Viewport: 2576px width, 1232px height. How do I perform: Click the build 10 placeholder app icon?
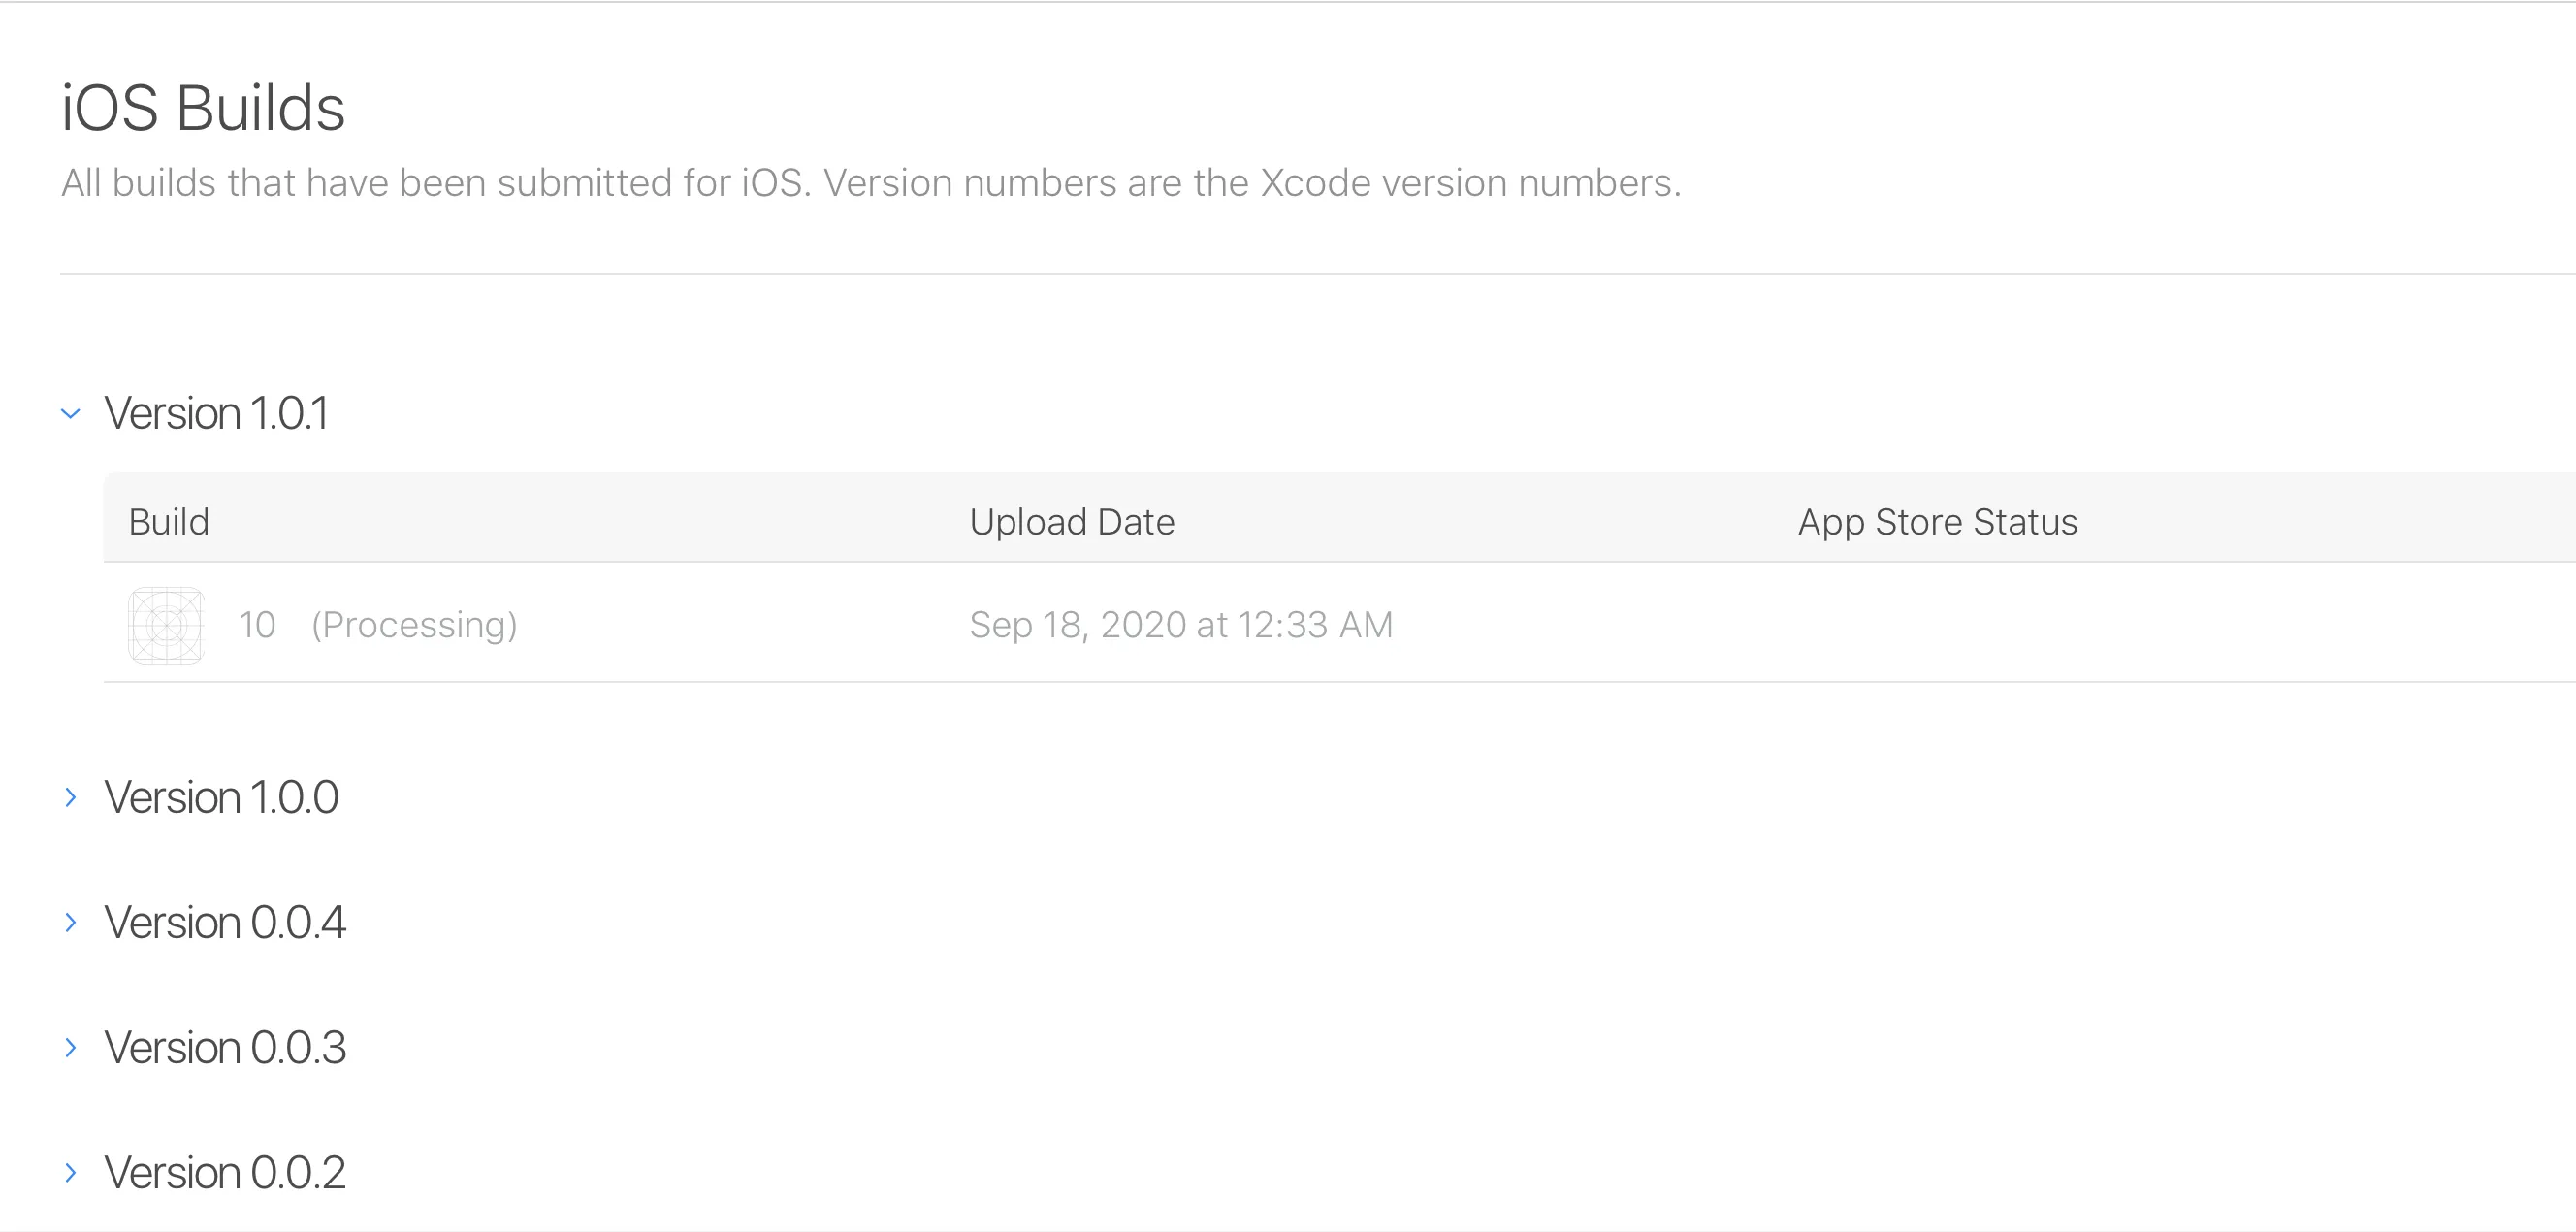coord(166,625)
